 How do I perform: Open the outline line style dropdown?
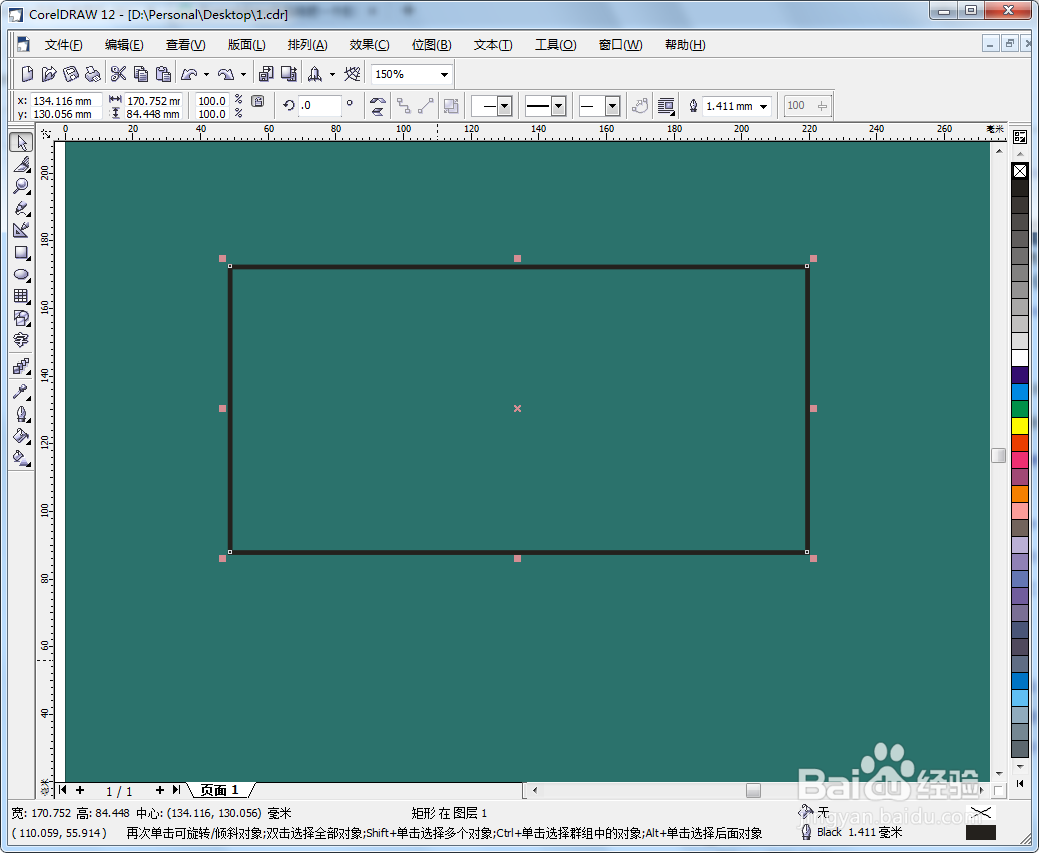(559, 106)
